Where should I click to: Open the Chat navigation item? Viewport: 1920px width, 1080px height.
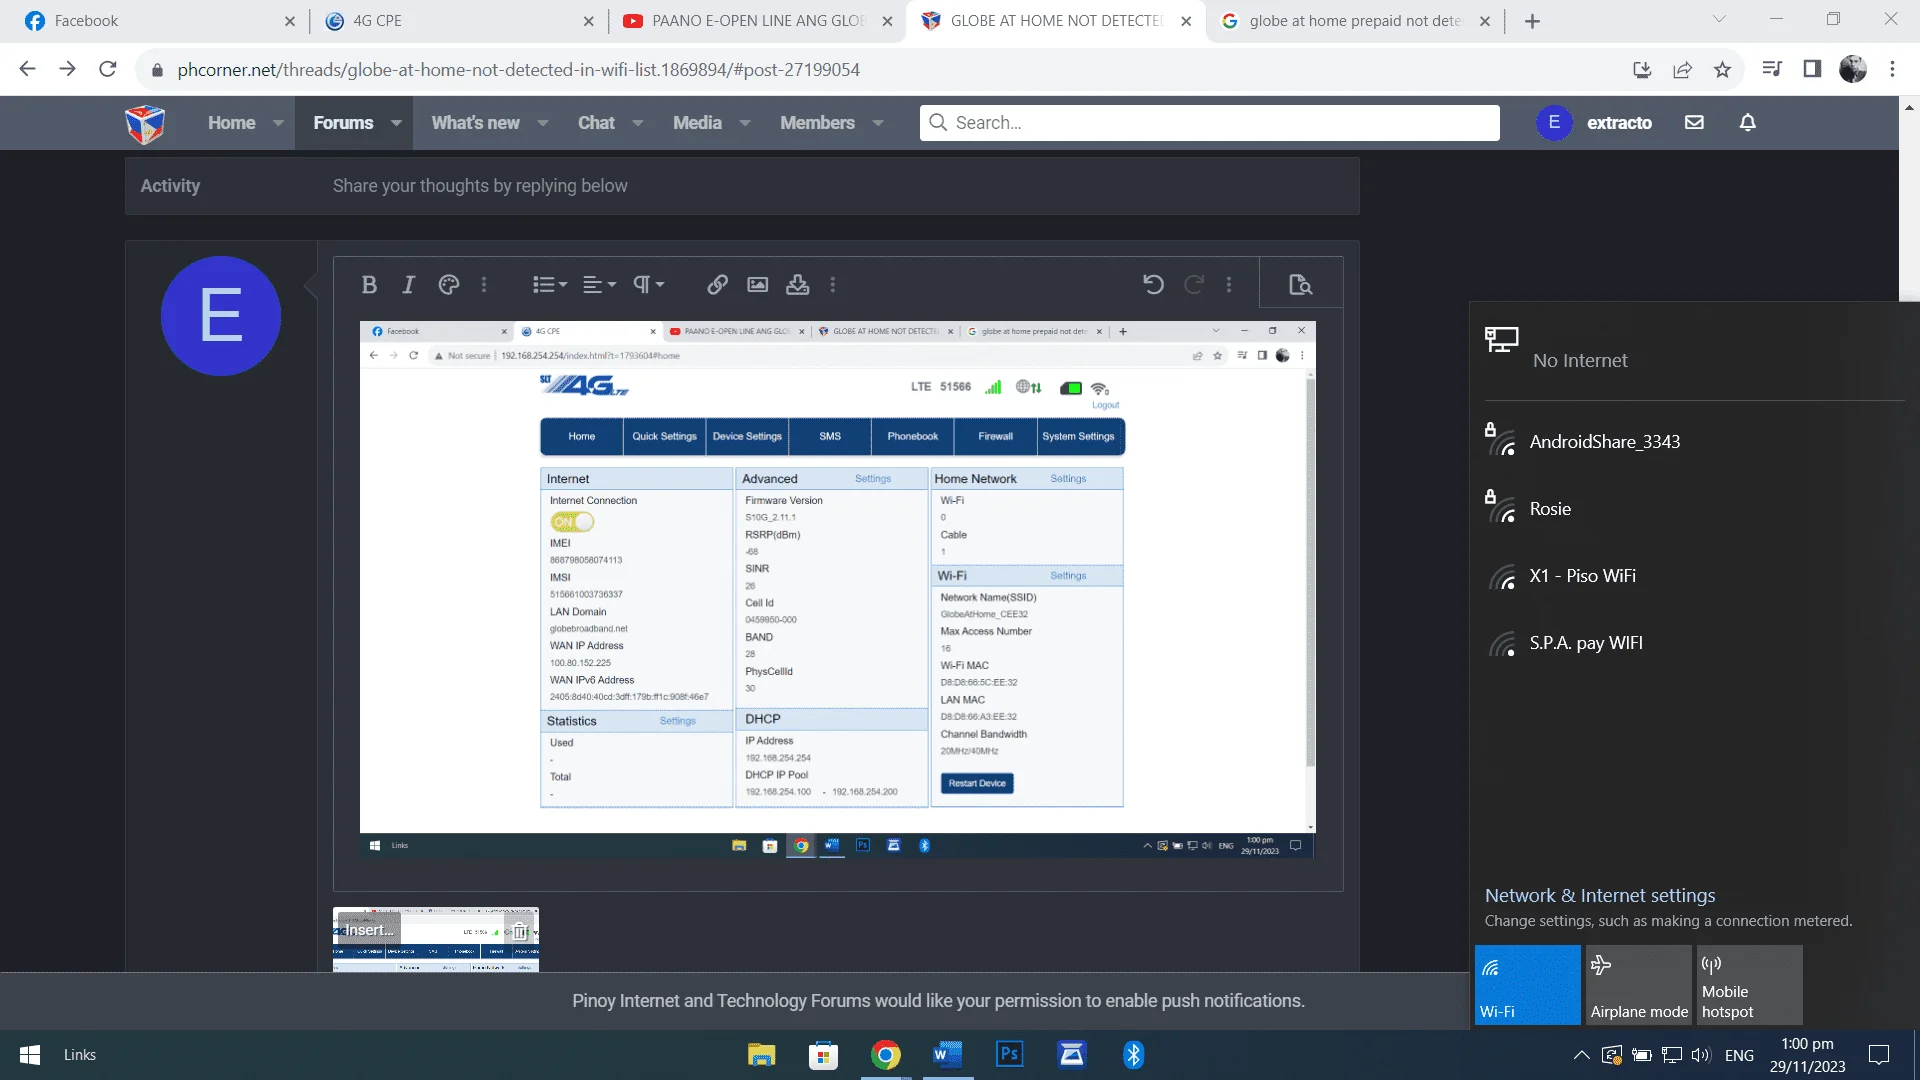[596, 123]
